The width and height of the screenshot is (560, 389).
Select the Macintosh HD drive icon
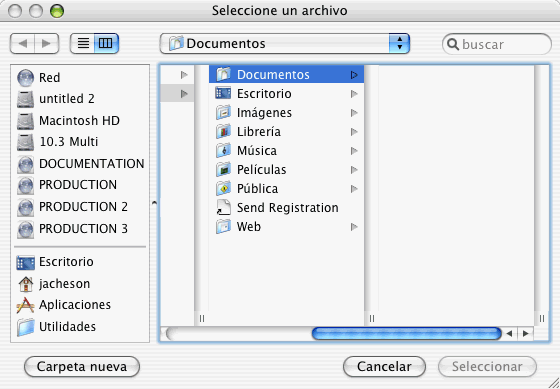(25, 121)
